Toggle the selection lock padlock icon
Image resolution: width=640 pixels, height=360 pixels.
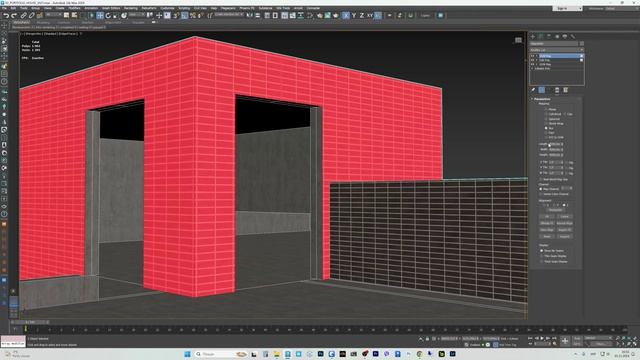(427, 339)
